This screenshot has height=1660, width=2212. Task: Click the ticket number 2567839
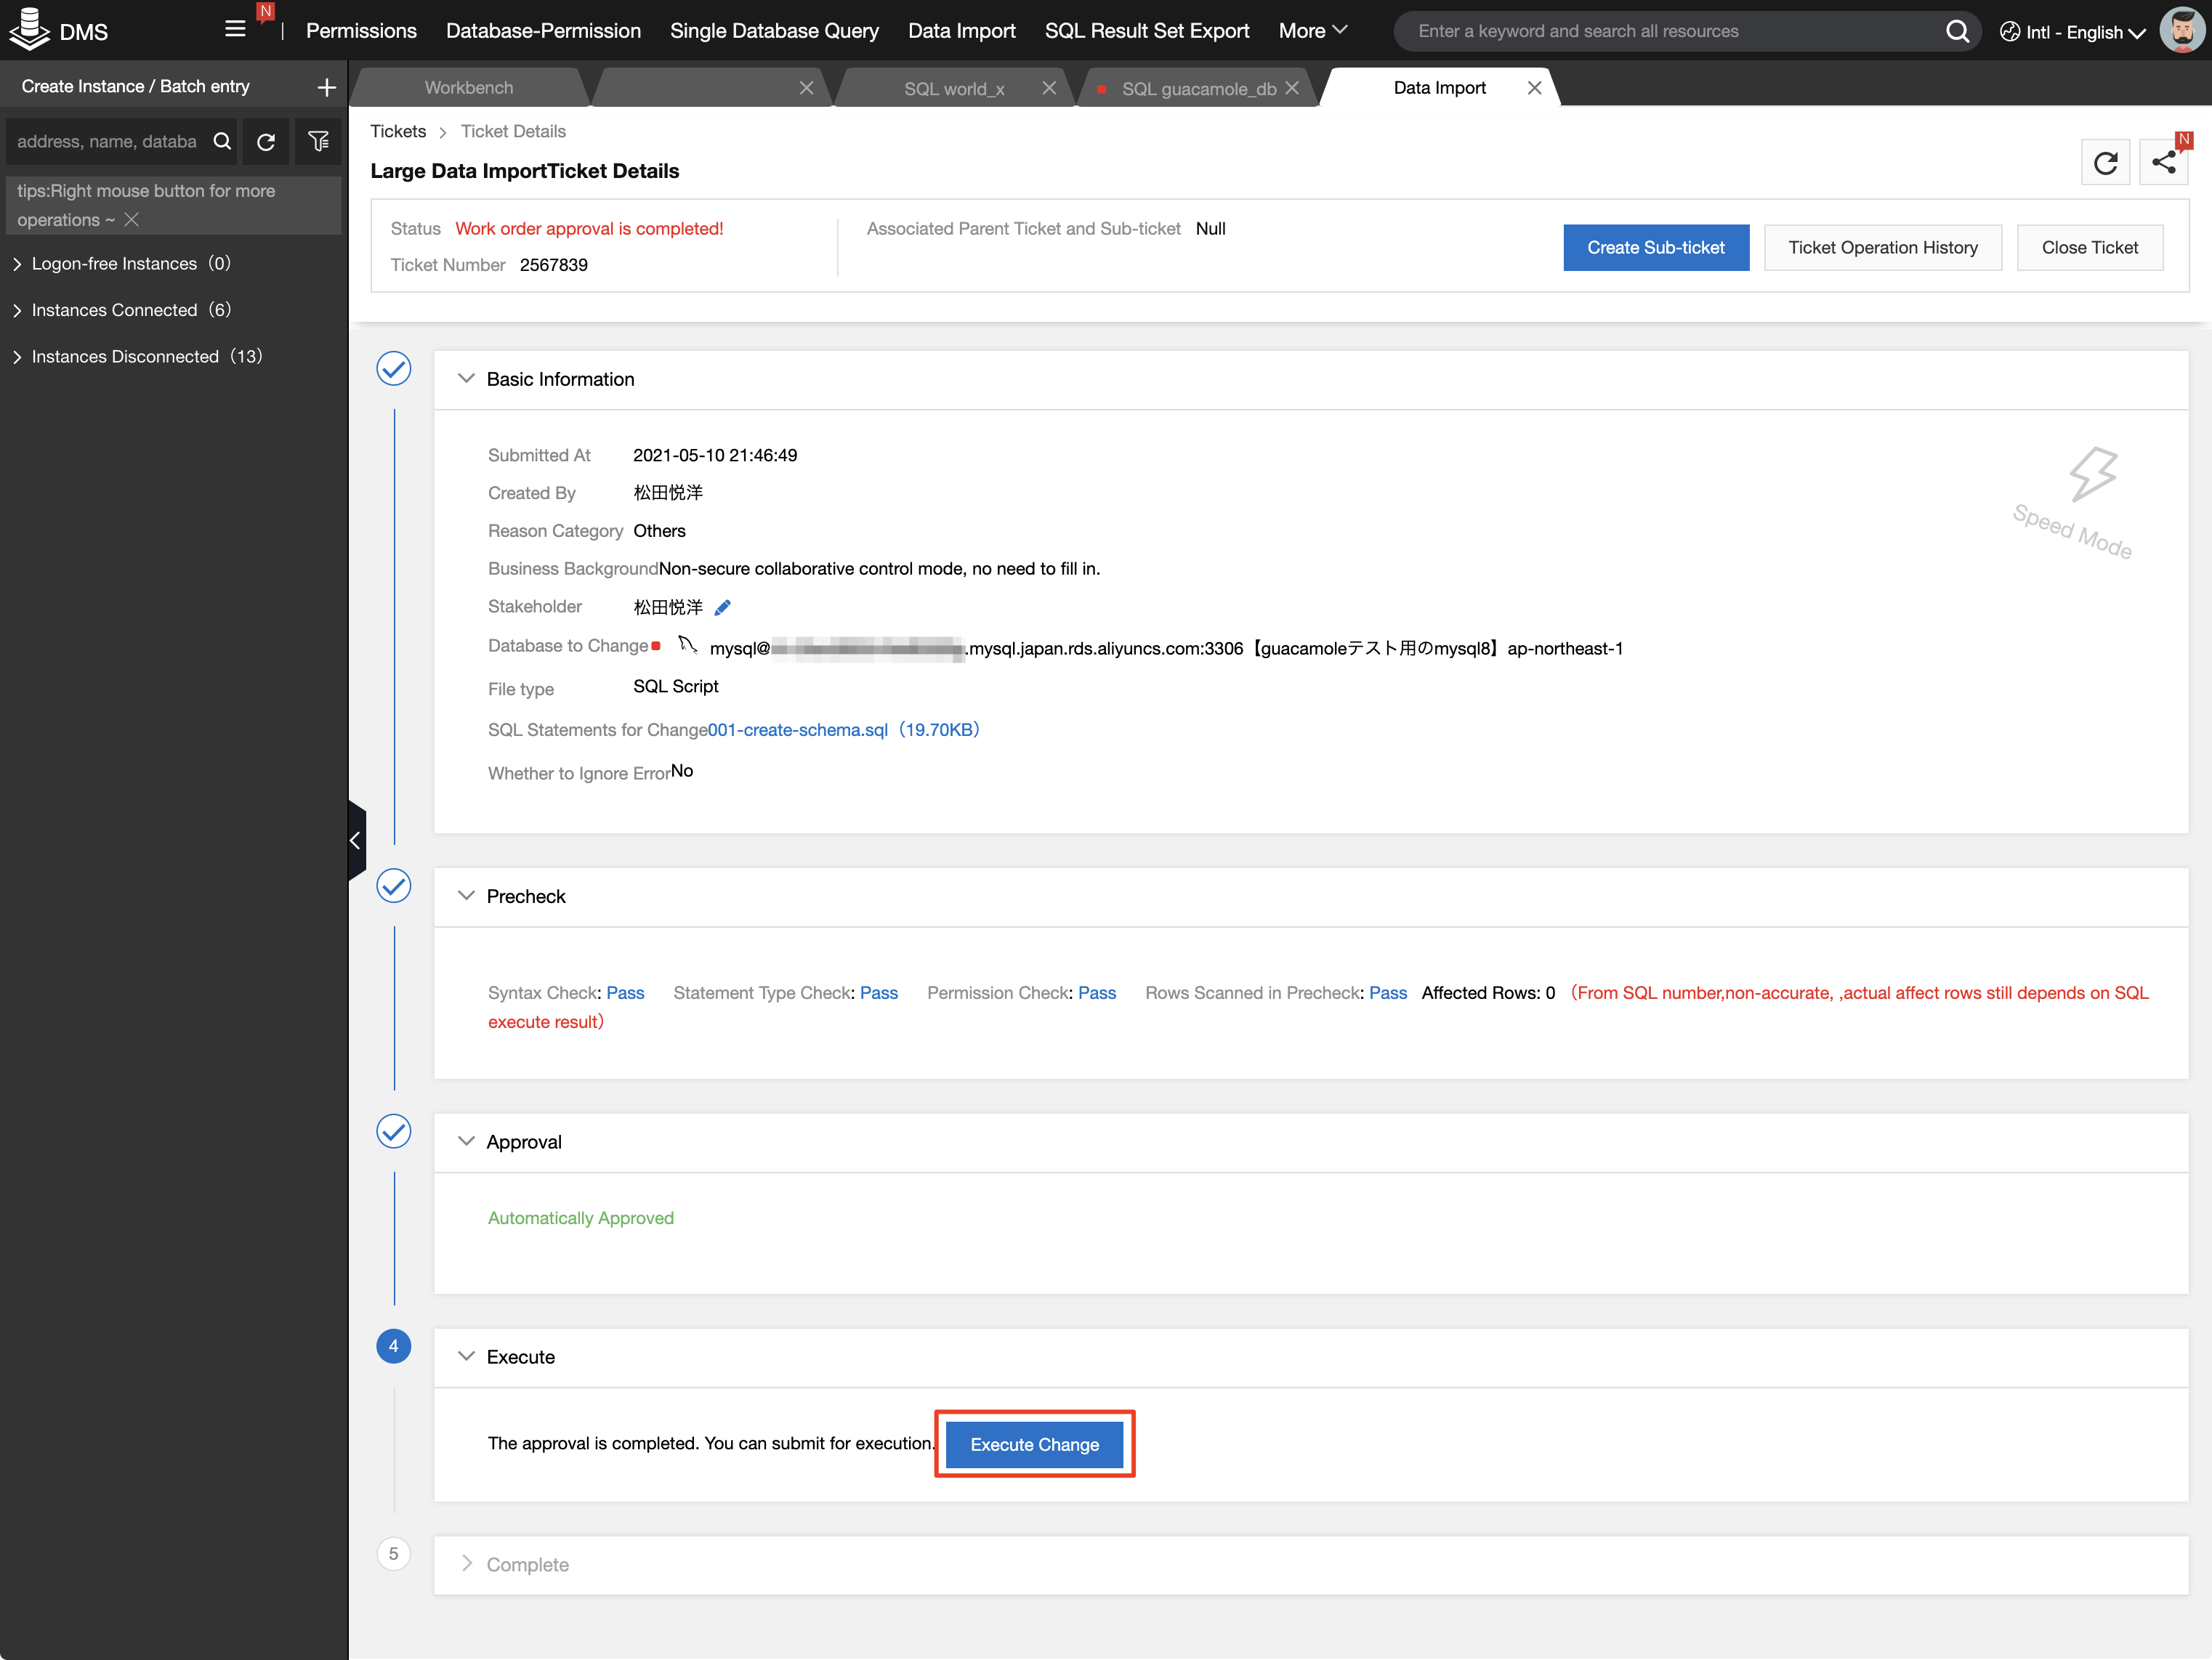pyautogui.click(x=553, y=265)
